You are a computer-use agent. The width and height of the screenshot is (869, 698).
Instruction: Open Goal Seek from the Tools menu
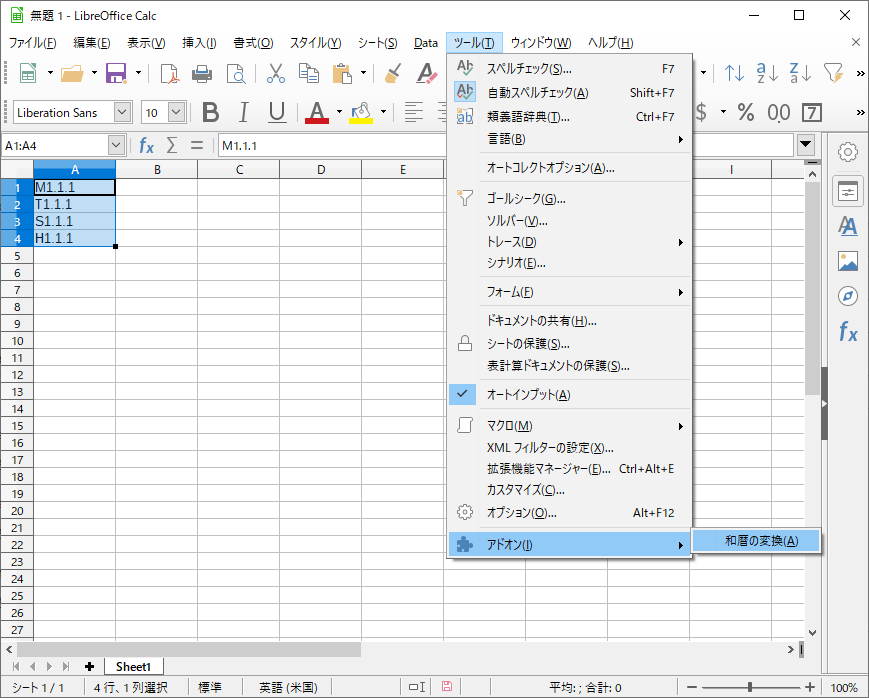[569, 199]
